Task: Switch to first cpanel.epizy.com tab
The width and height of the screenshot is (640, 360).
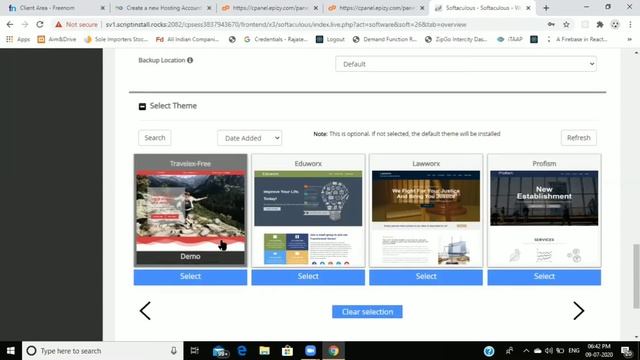Action: (x=269, y=8)
